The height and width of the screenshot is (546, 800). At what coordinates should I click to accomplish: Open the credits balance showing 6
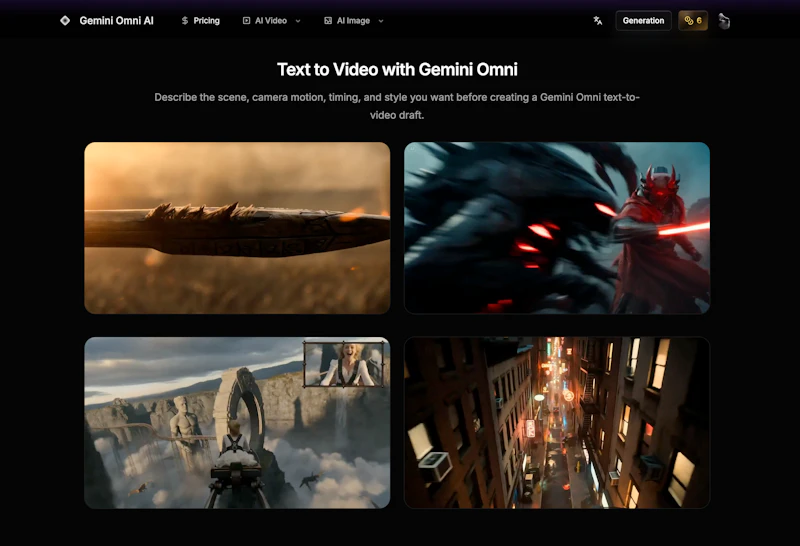[693, 20]
